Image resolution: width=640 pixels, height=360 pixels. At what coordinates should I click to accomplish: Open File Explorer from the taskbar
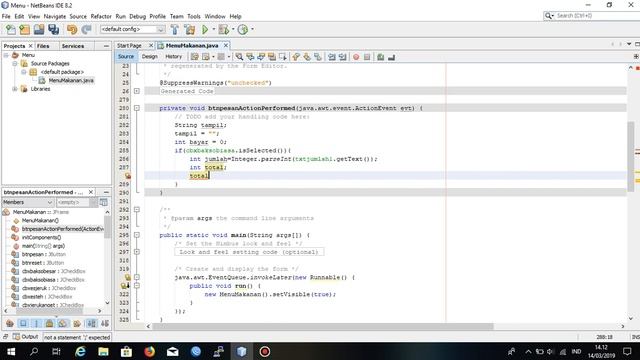pos(103,351)
